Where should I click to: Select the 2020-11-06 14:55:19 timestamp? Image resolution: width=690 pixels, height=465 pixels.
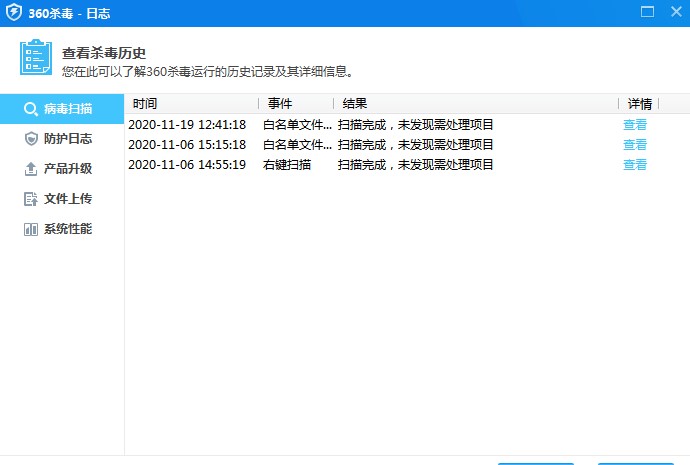click(187, 165)
